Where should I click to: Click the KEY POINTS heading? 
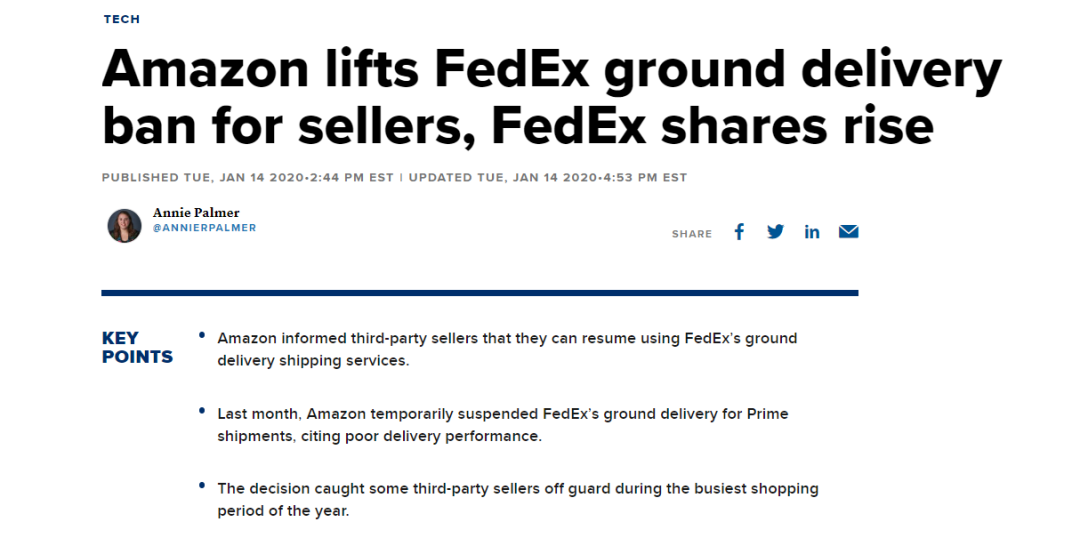[x=137, y=347]
